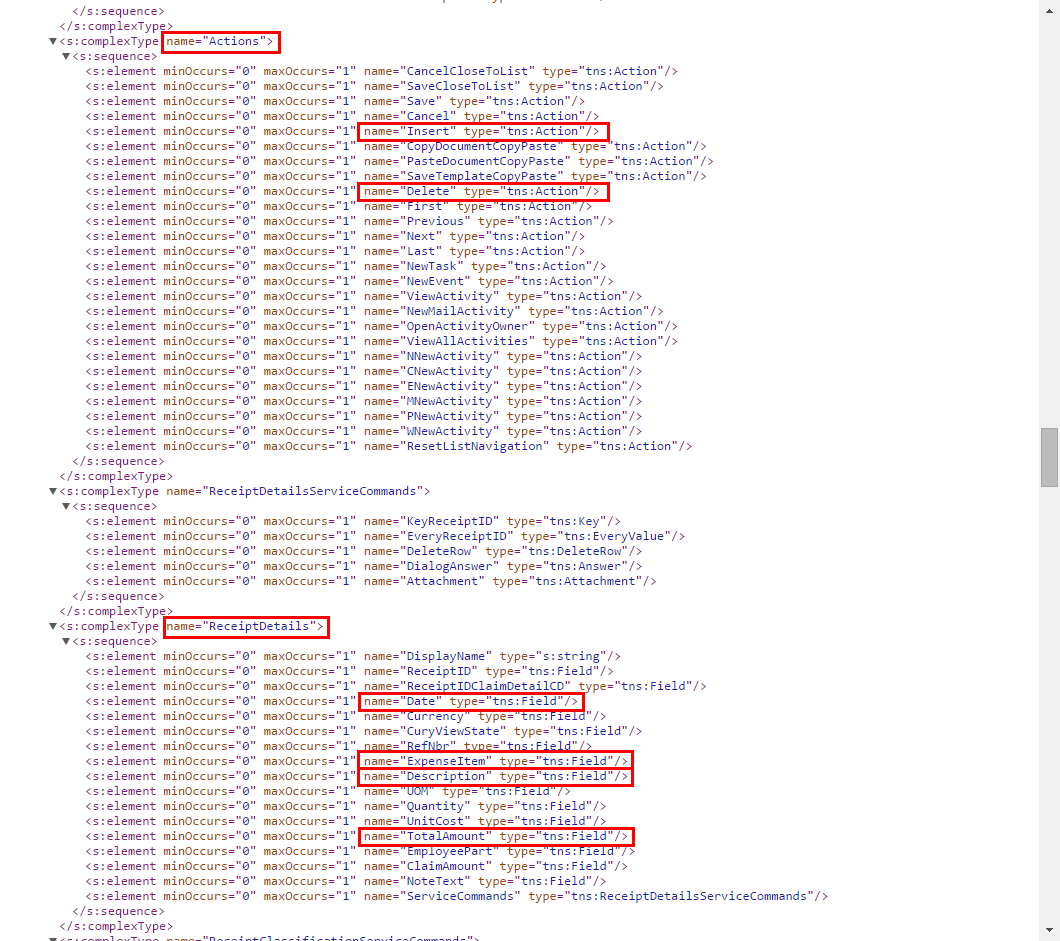Click the MNewActivity element line
The width and height of the screenshot is (1060, 941).
[364, 402]
